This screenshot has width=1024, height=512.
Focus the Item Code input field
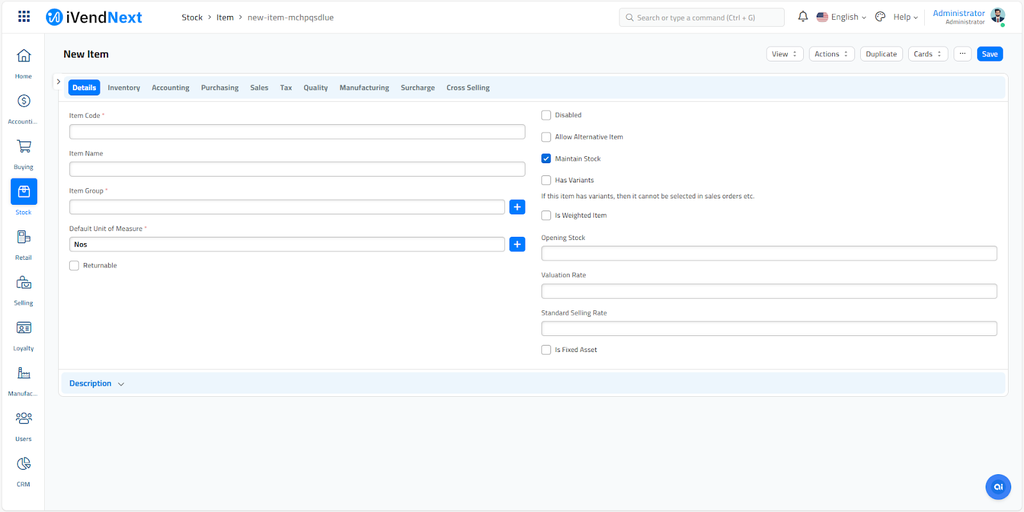click(x=297, y=132)
